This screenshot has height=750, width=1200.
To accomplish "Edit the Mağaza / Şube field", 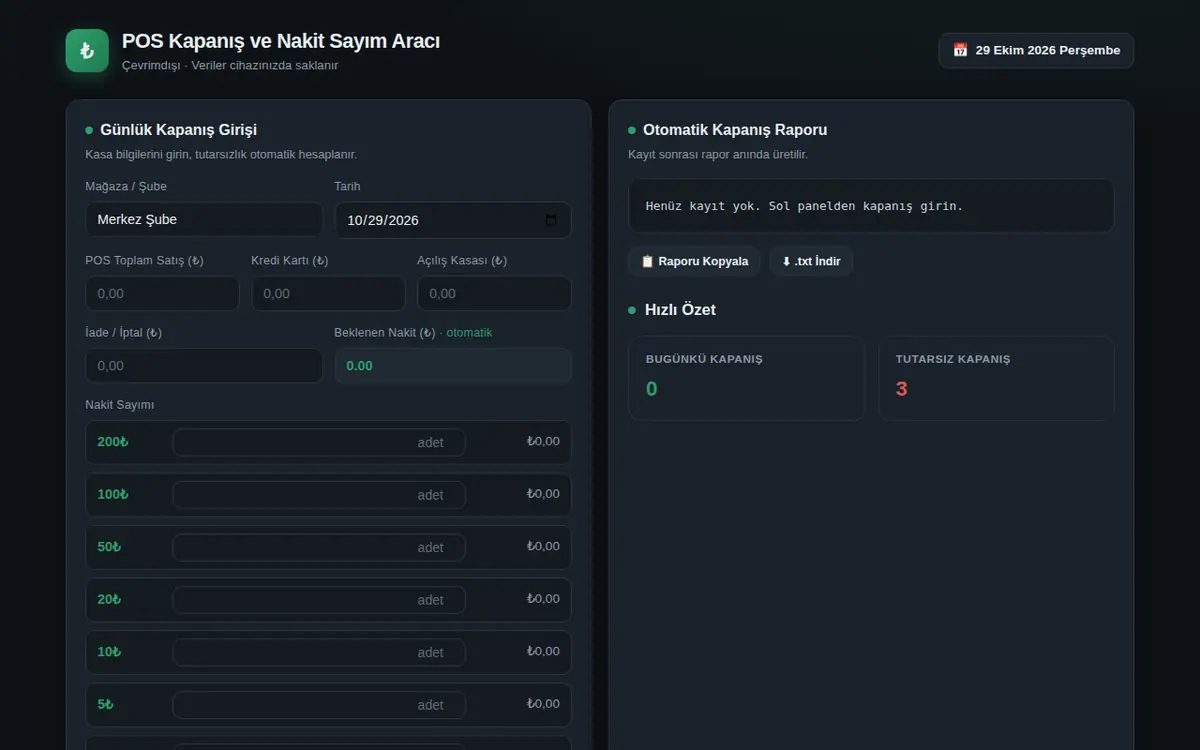I will pos(204,220).
